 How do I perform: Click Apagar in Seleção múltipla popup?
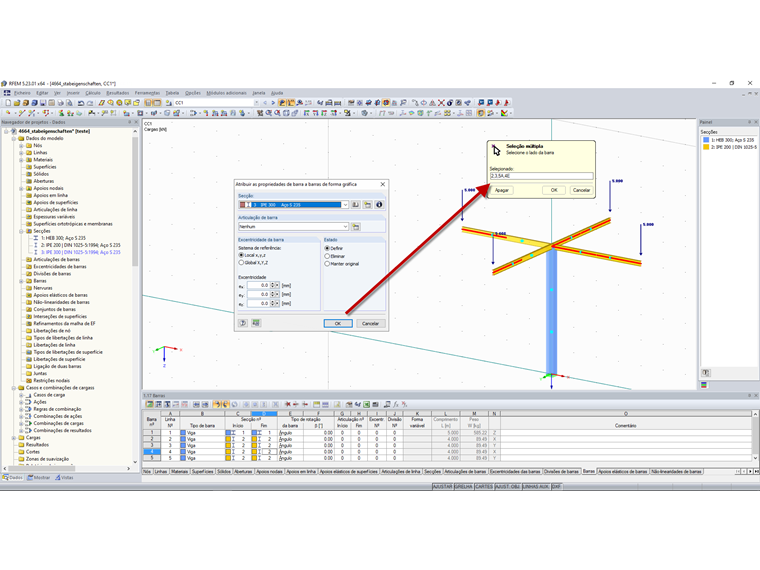(x=502, y=190)
